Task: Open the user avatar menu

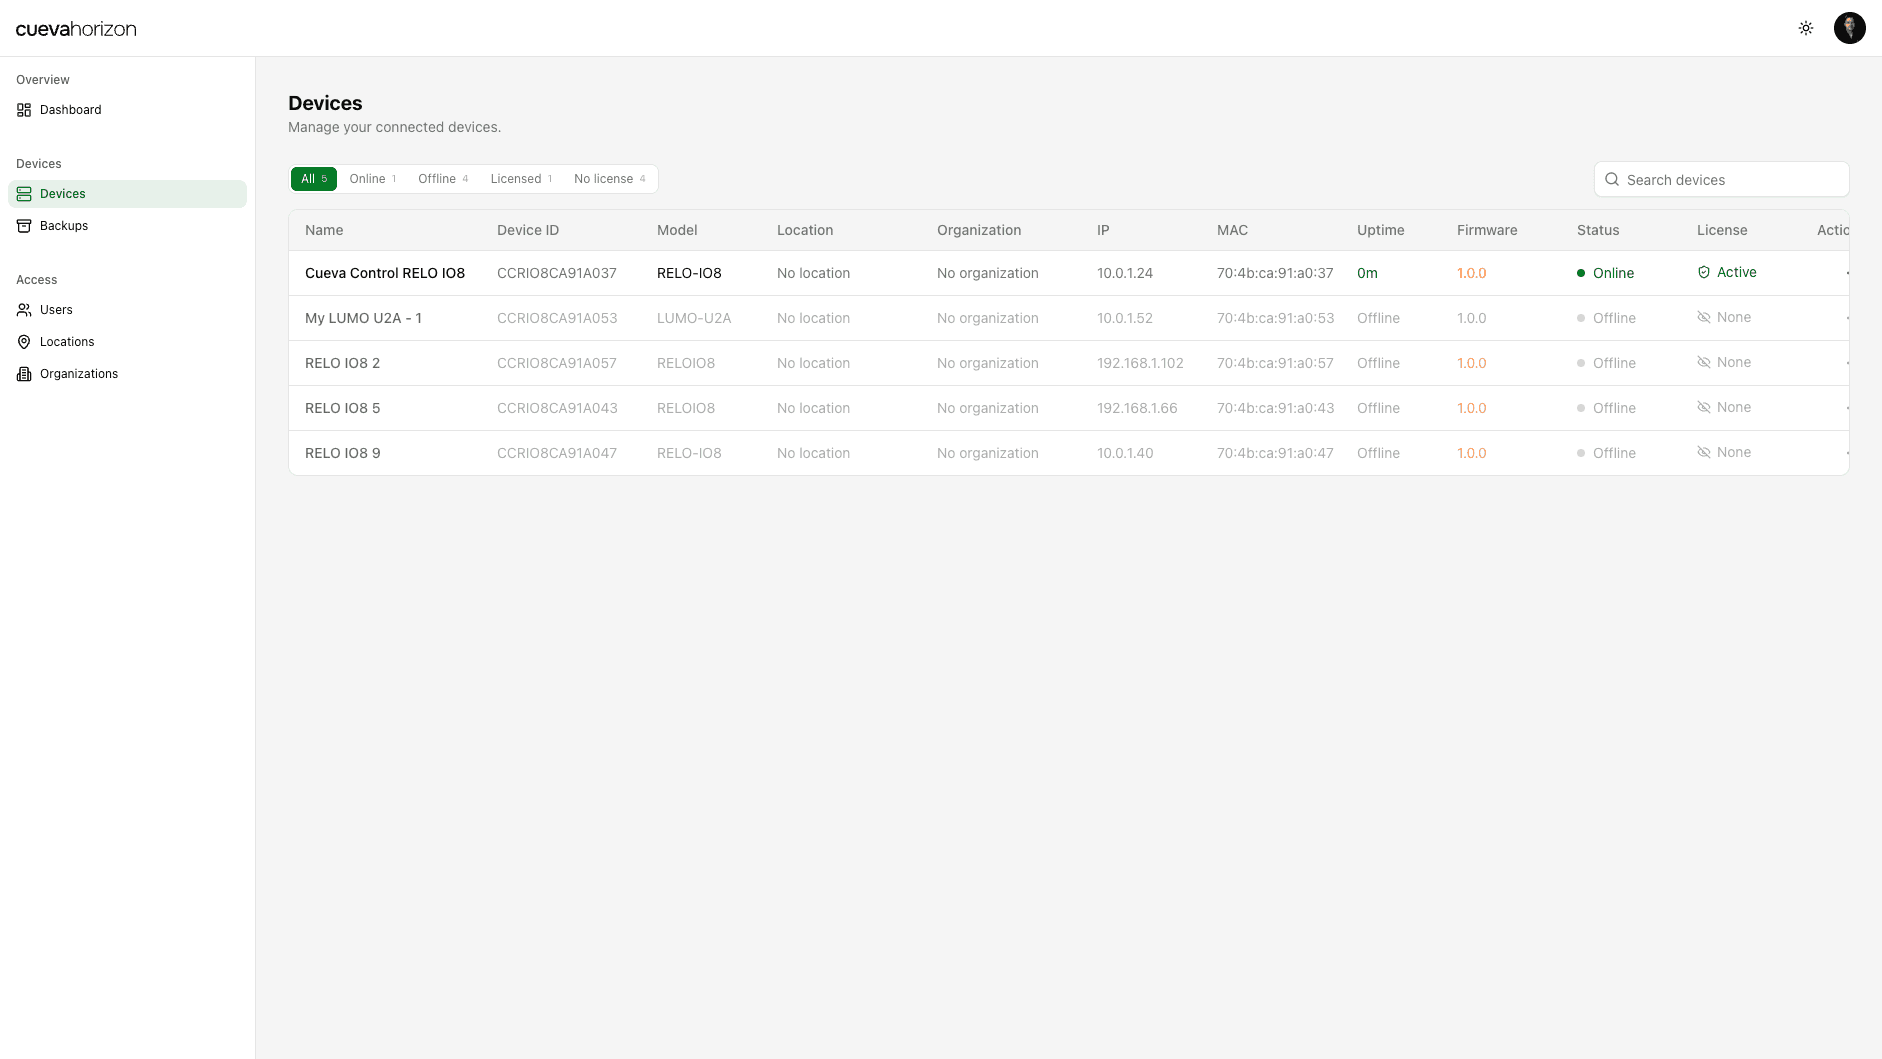Action: pyautogui.click(x=1850, y=28)
